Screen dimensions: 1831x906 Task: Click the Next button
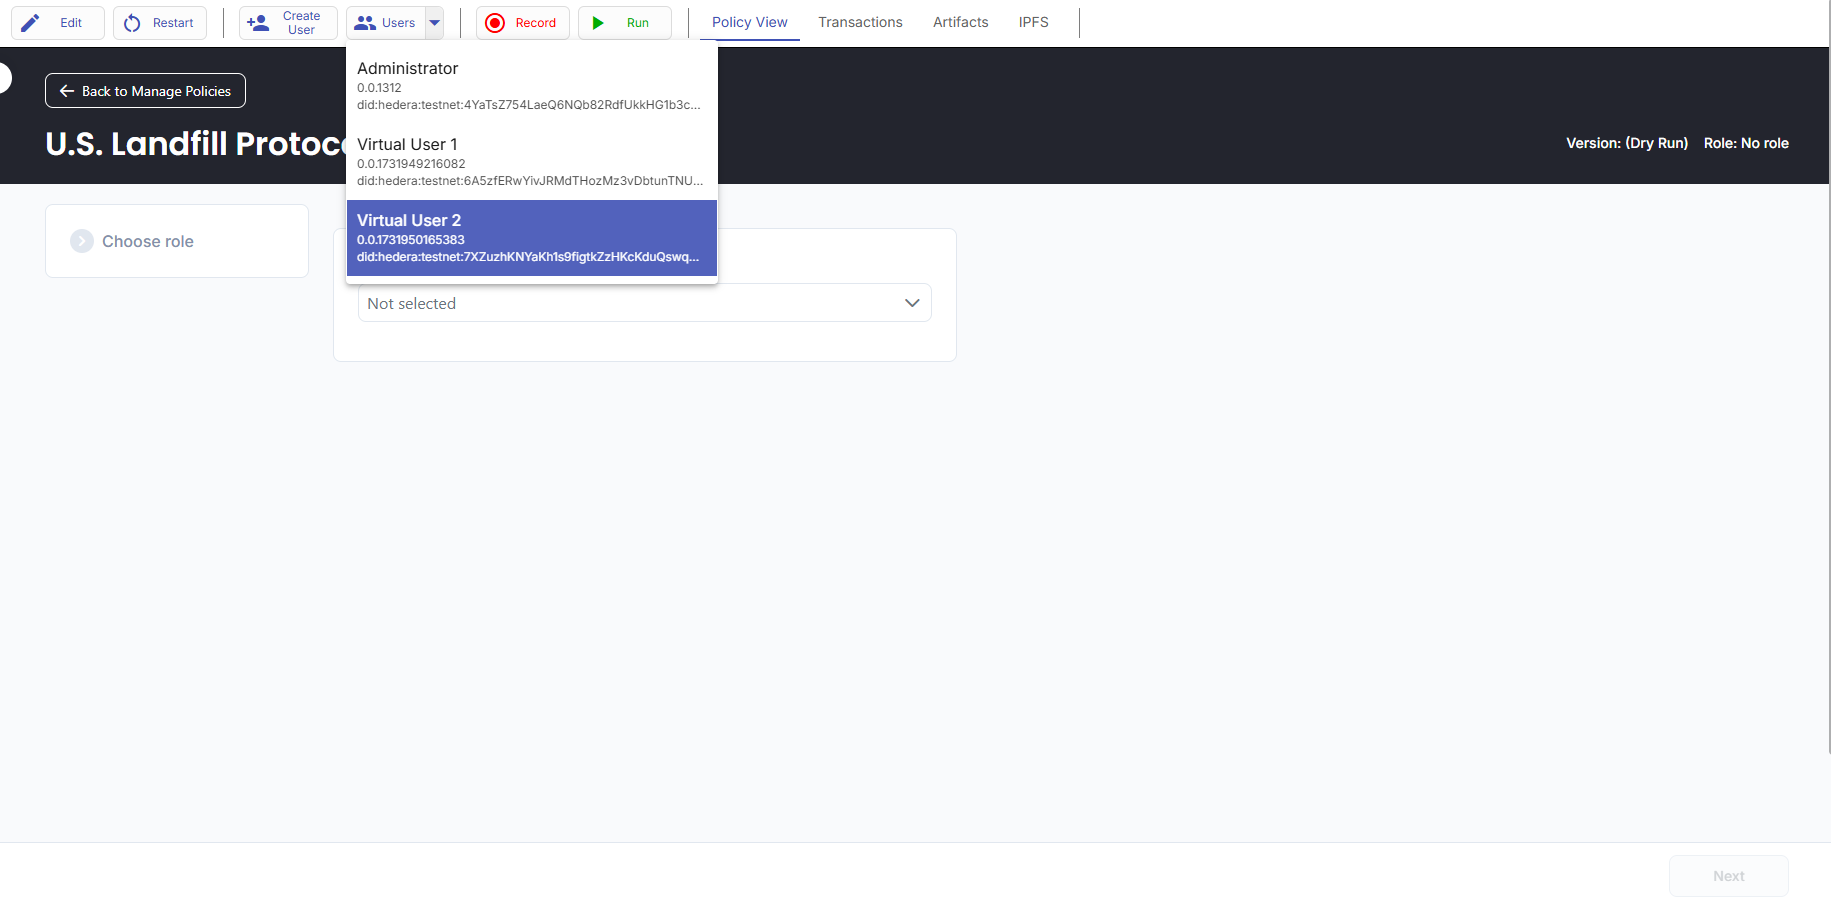tap(1727, 876)
